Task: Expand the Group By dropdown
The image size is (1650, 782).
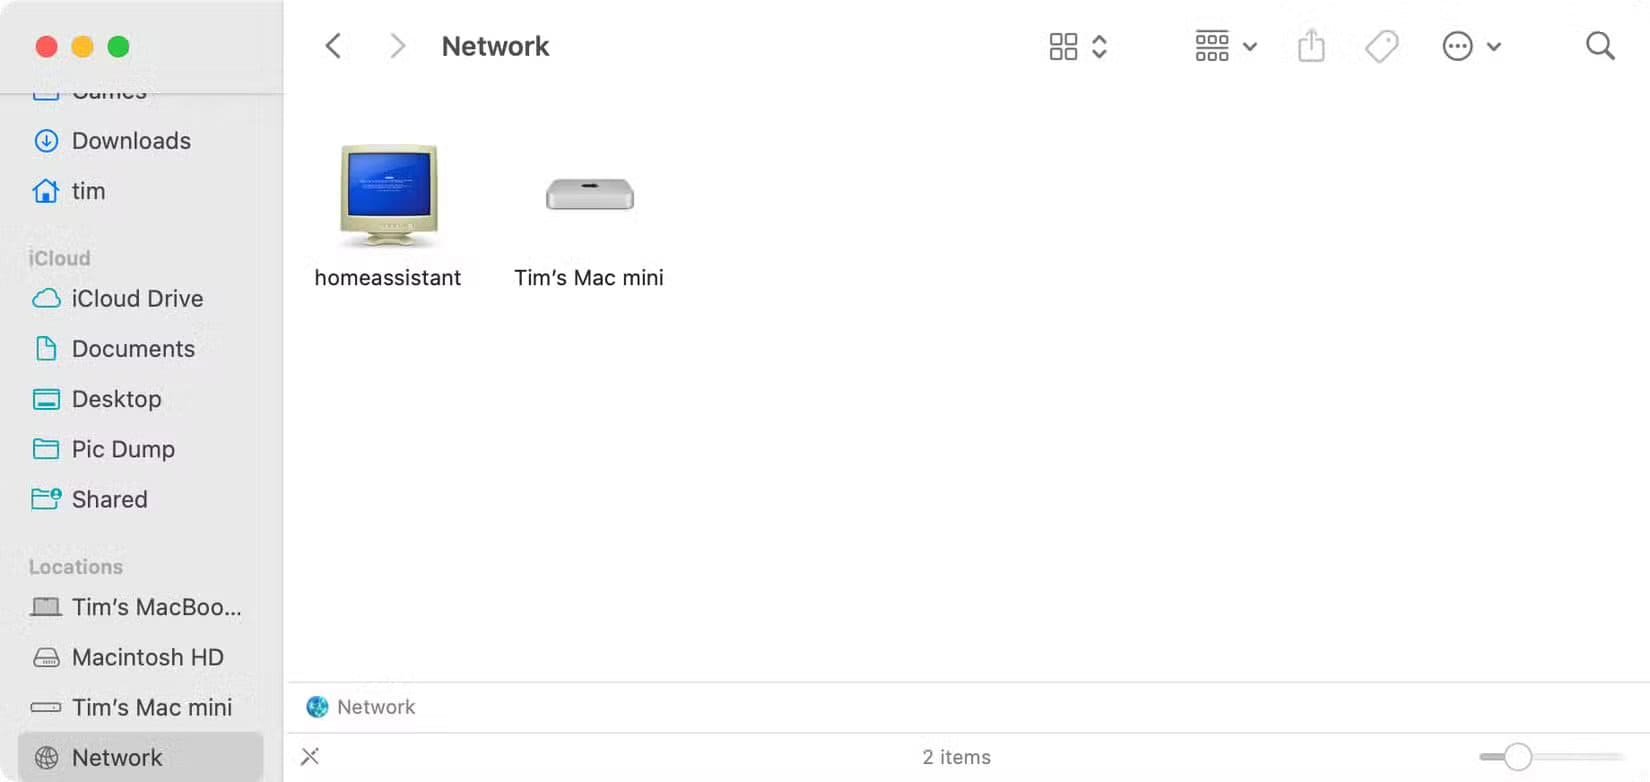Action: [x=1226, y=46]
